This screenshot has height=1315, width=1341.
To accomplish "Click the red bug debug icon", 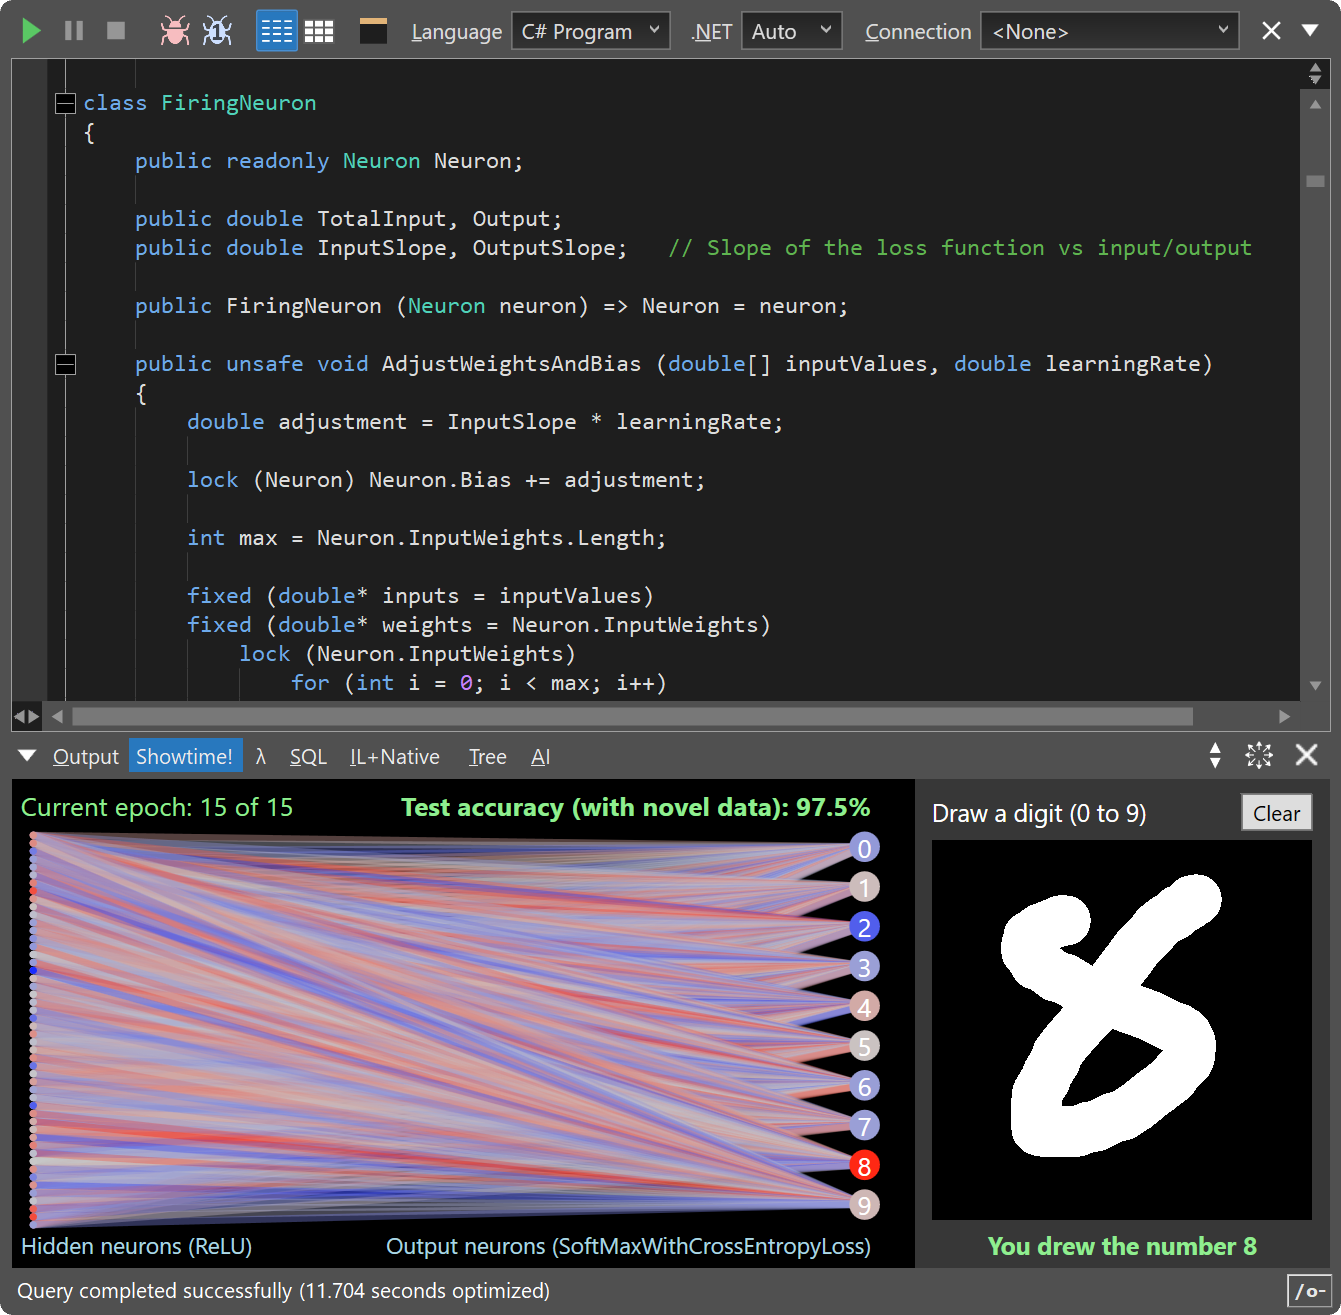I will (174, 31).
